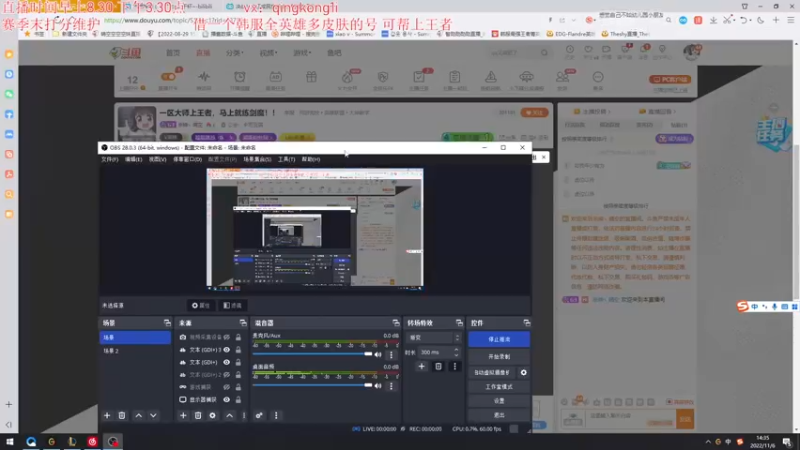Click the 停止推流 stop streaming button

(x=499, y=339)
